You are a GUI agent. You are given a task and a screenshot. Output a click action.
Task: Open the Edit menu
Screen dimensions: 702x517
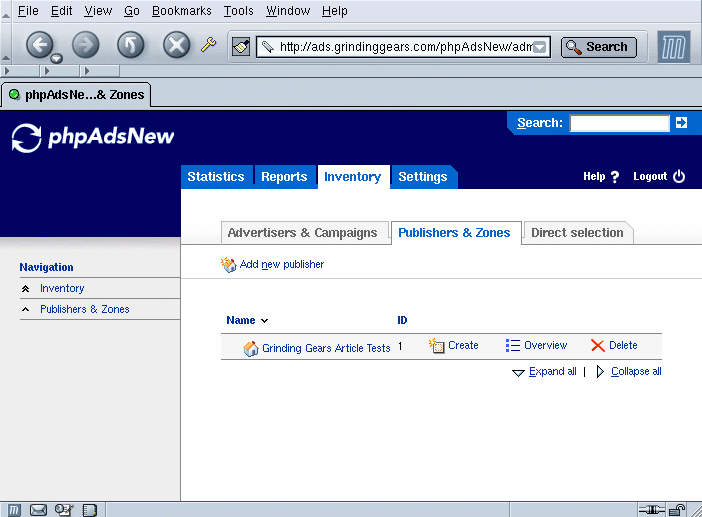pyautogui.click(x=61, y=11)
